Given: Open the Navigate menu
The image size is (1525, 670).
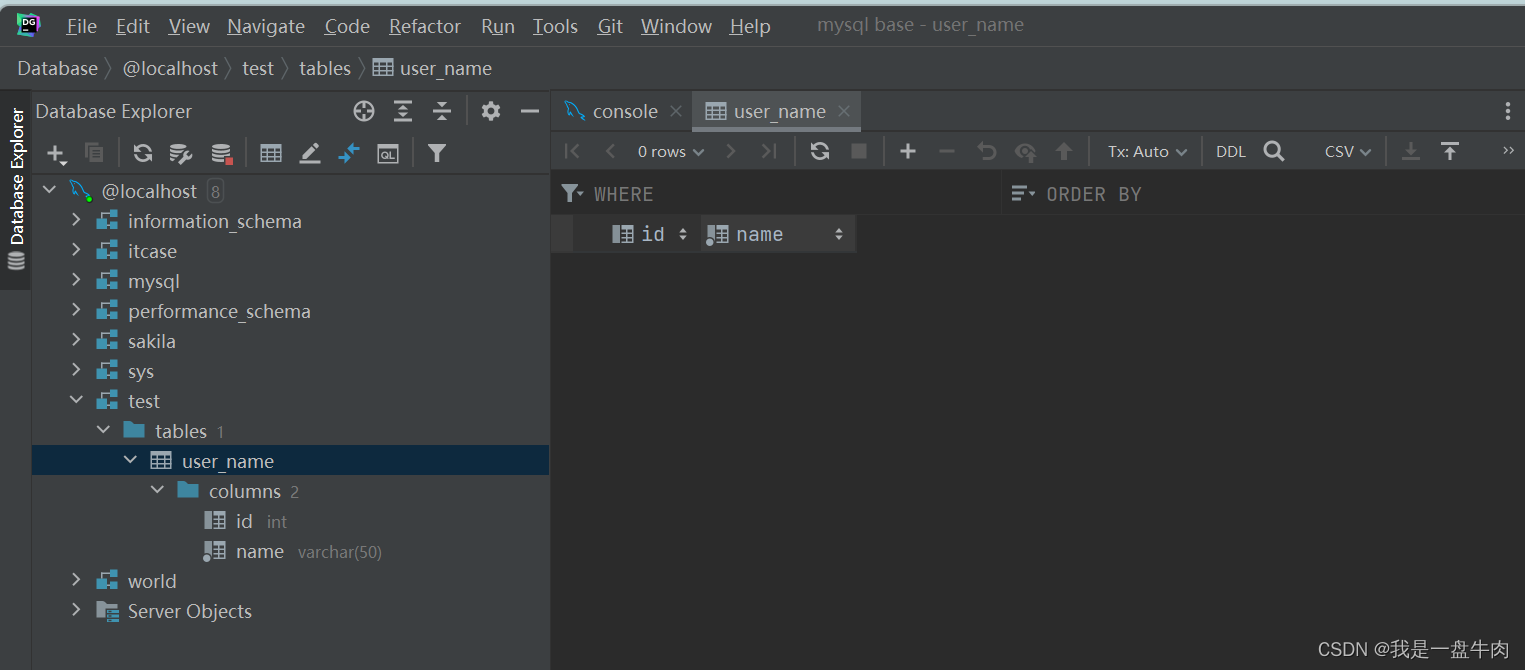Looking at the screenshot, I should pyautogui.click(x=266, y=26).
